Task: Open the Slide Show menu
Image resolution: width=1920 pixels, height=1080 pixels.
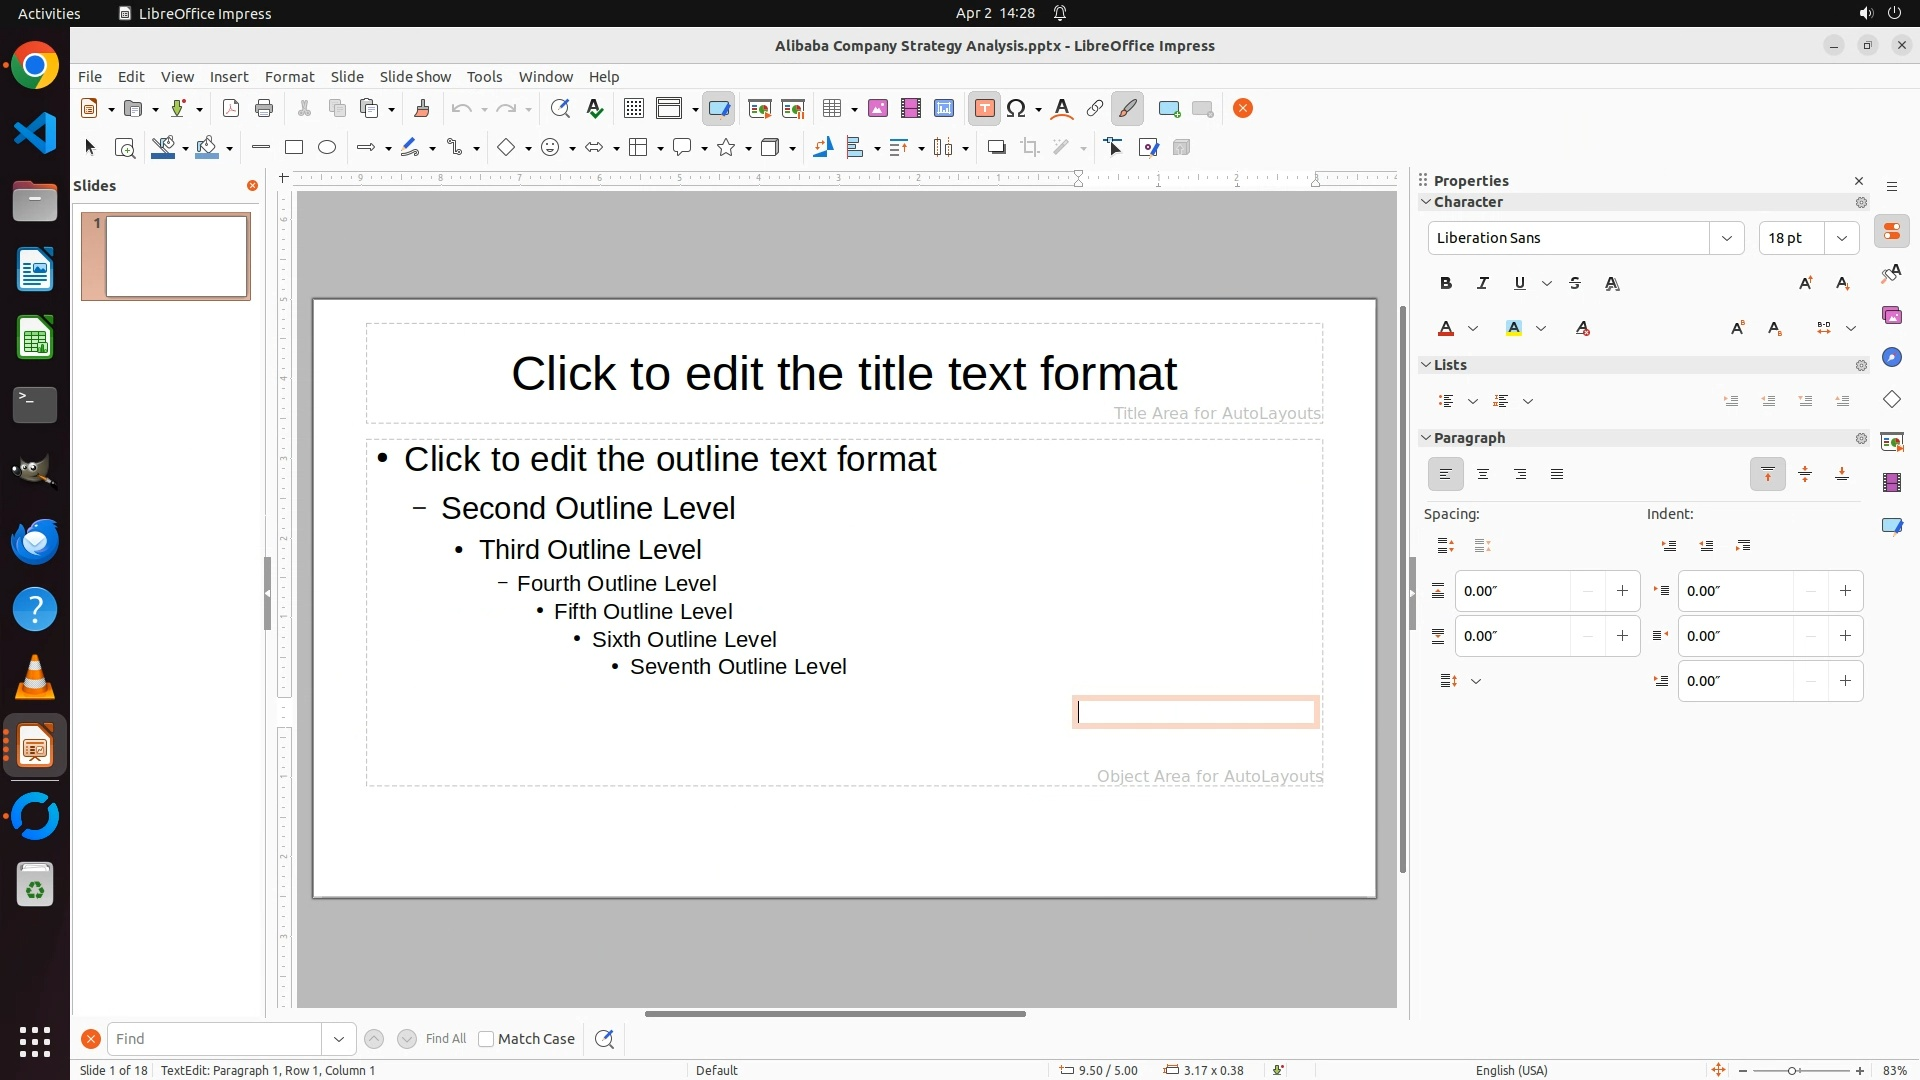Action: 415,77
